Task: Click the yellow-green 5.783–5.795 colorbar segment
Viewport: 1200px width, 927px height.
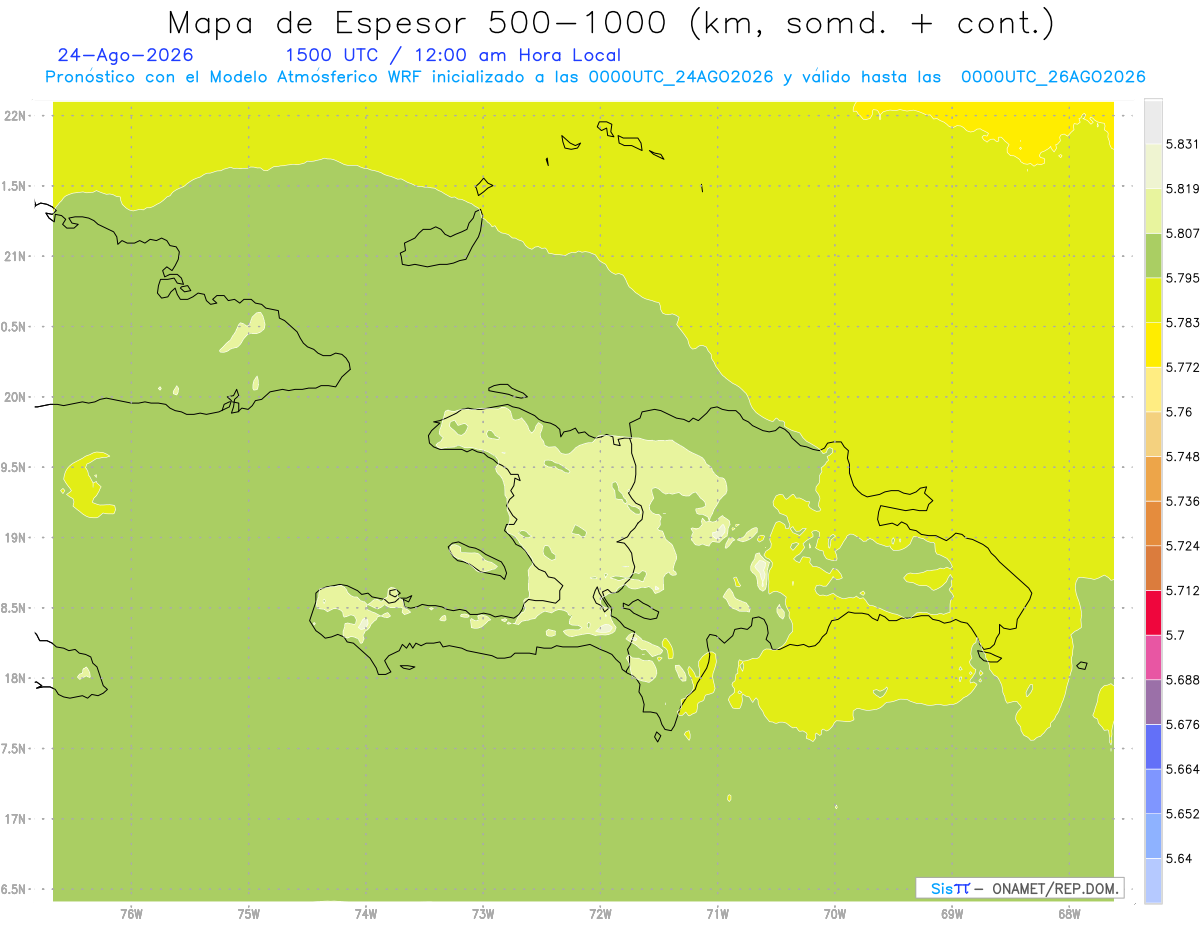Action: (x=1153, y=300)
